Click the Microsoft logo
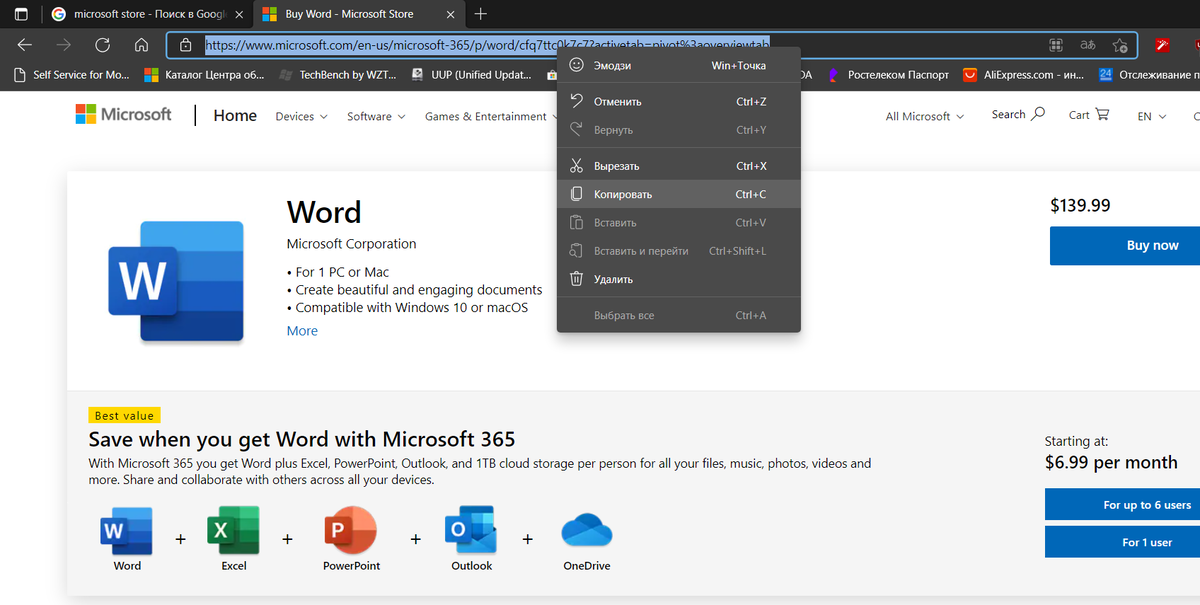Viewport: 1200px width, 605px height. pos(124,115)
